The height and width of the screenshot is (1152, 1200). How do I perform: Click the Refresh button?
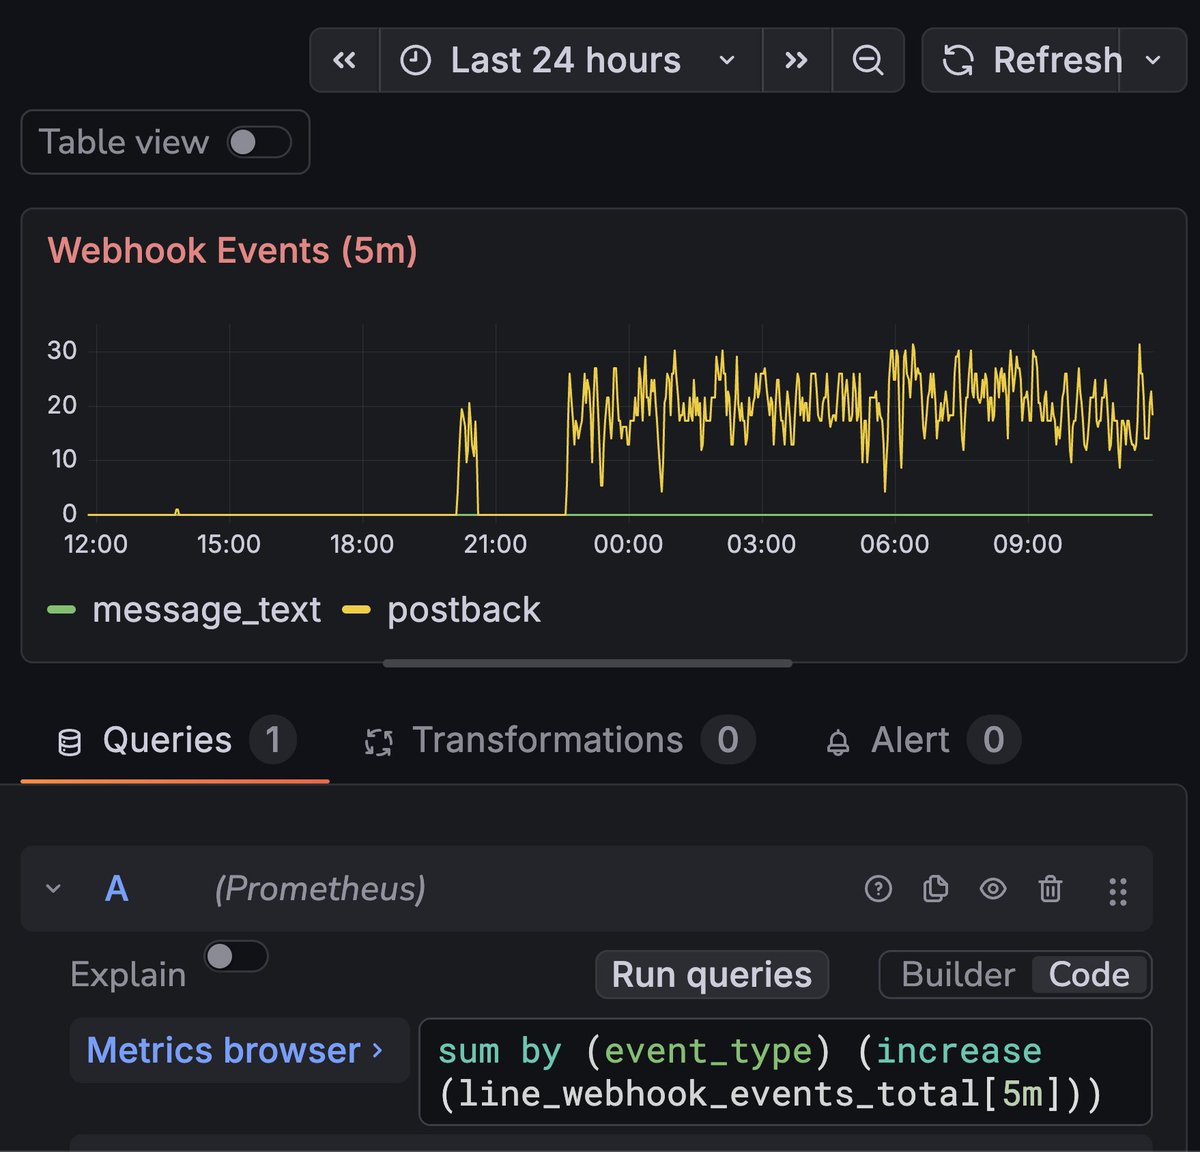pos(1020,60)
